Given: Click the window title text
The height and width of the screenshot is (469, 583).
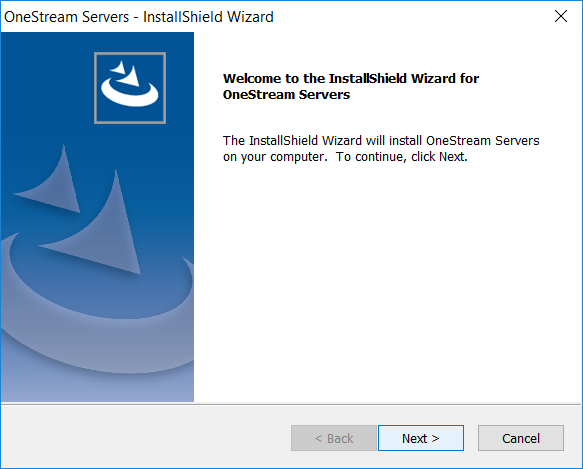Looking at the screenshot, I should tap(139, 17).
